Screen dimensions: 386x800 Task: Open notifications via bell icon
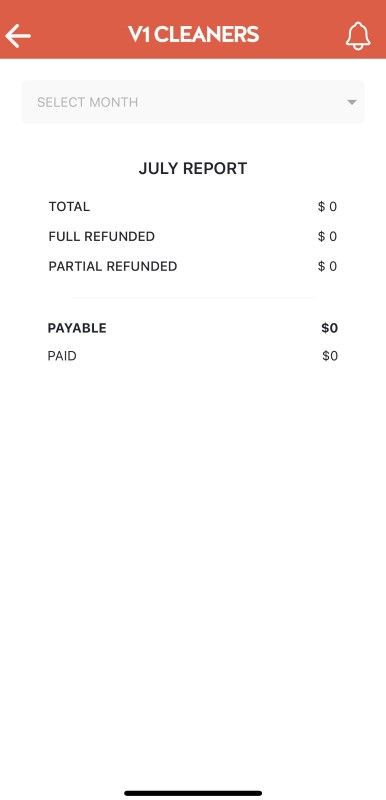click(358, 36)
